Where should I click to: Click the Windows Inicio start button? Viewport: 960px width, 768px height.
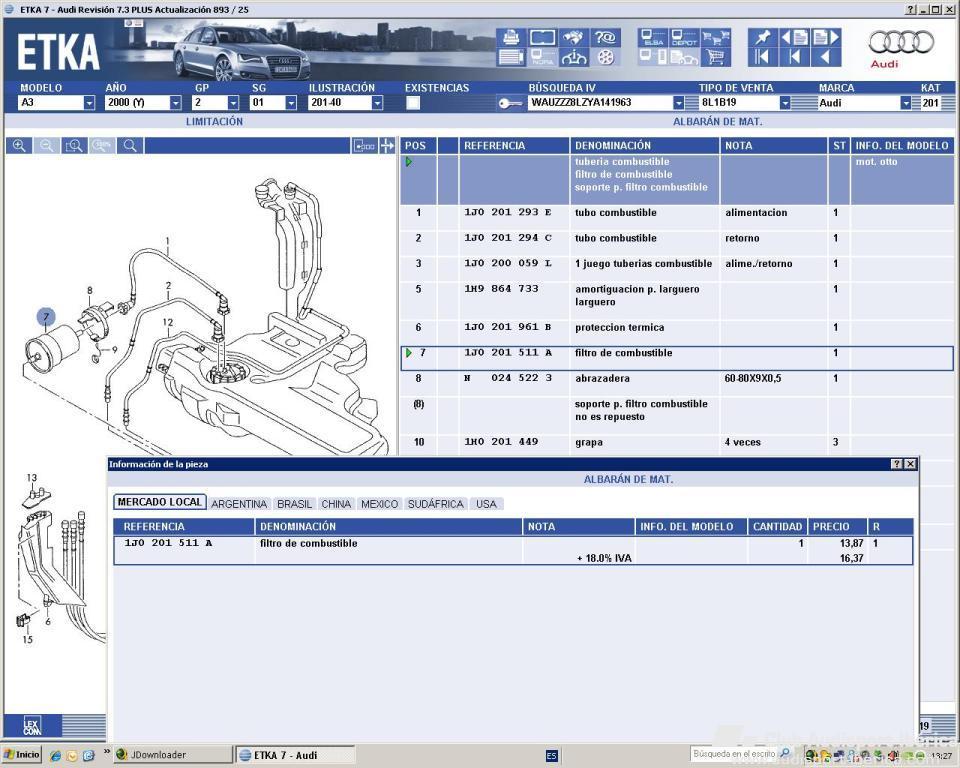coord(21,755)
